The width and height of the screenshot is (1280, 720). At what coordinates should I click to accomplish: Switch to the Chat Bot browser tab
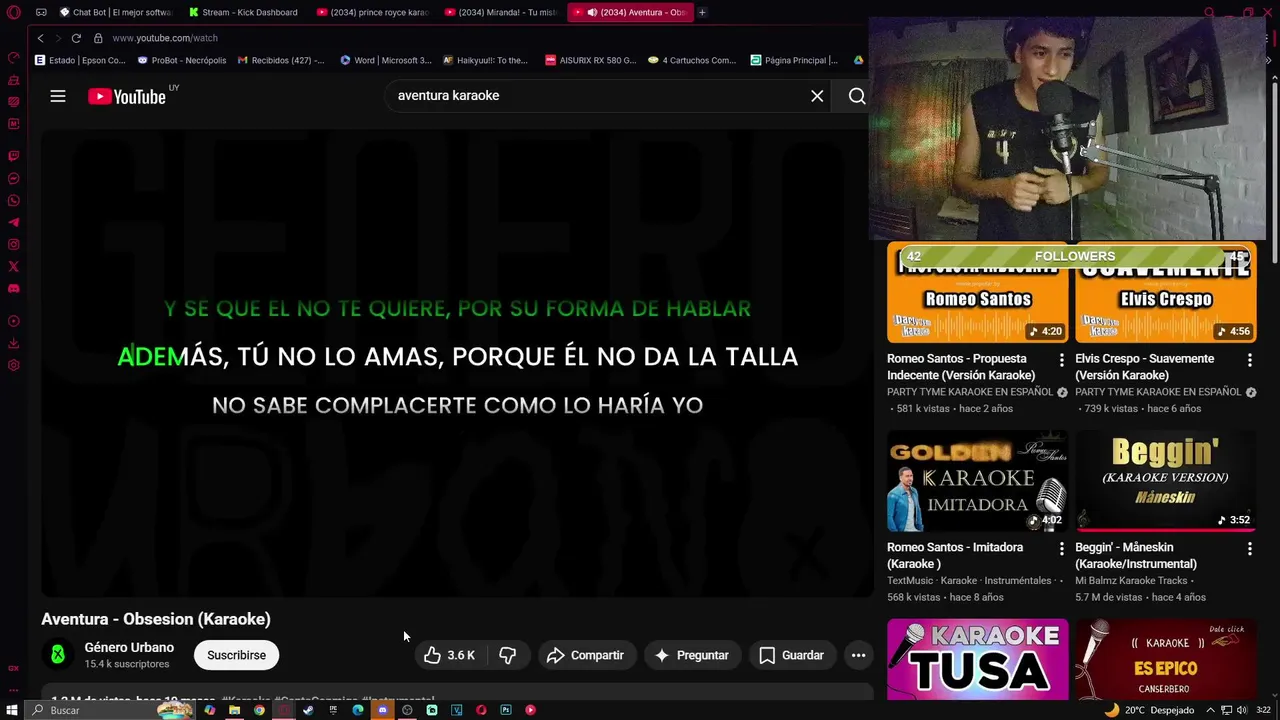point(115,12)
